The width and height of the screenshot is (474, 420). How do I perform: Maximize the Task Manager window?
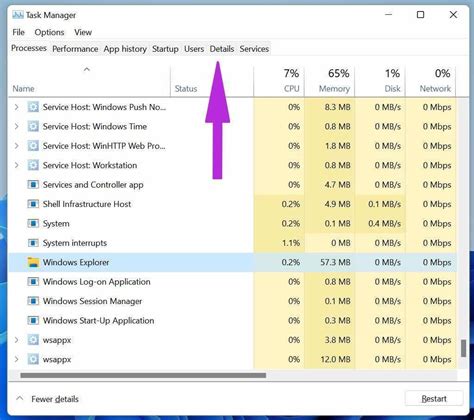coord(421,15)
